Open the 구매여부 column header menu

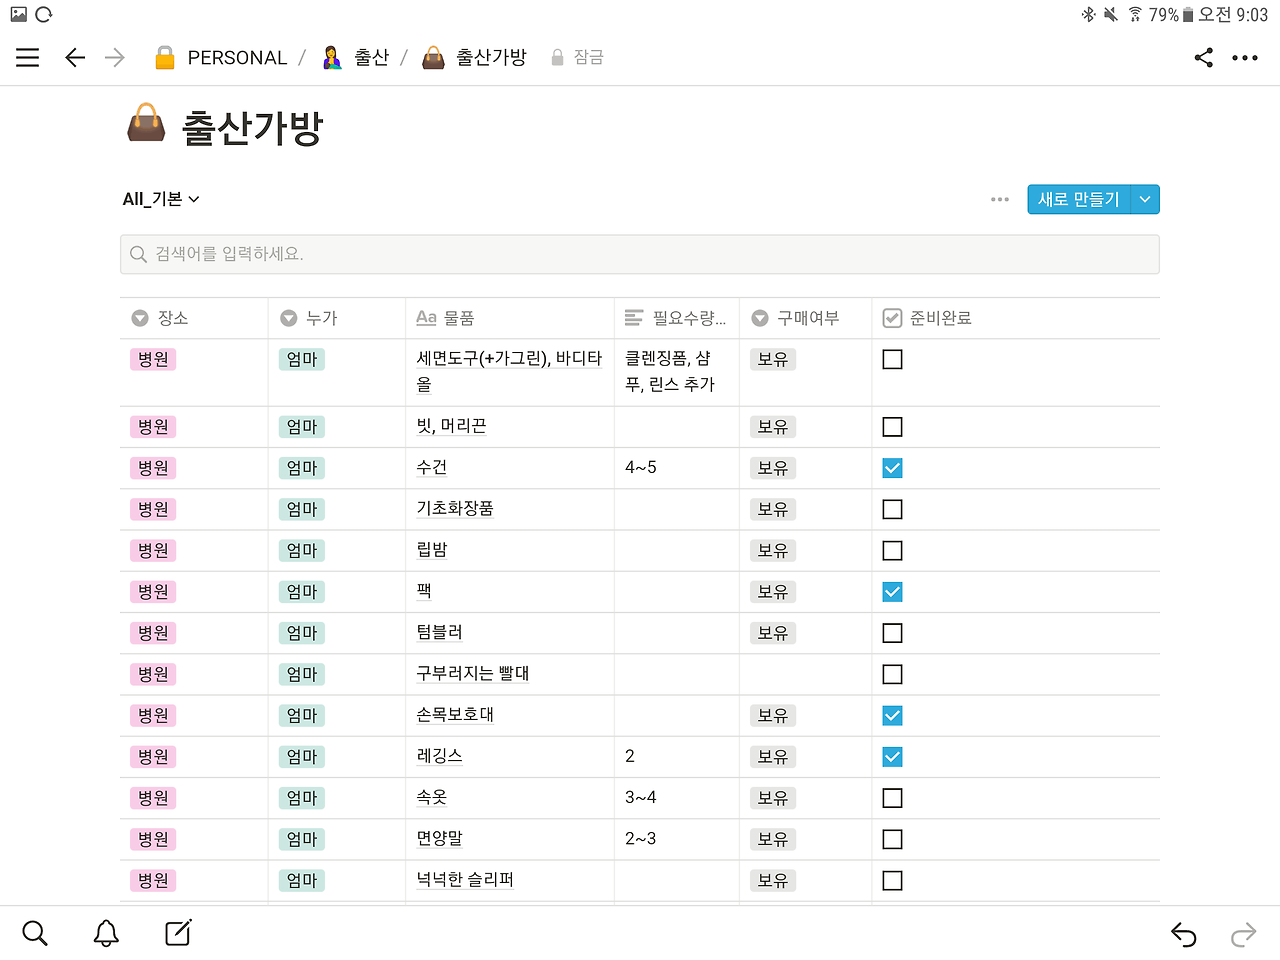pyautogui.click(x=806, y=318)
